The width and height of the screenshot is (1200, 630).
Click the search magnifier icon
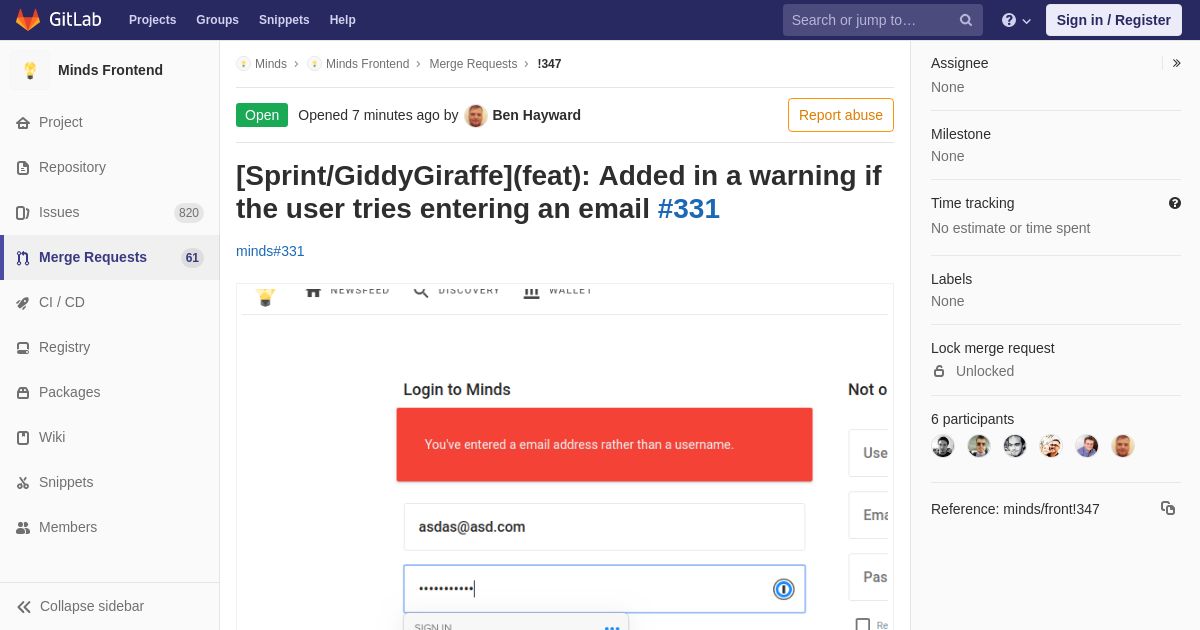click(x=966, y=20)
